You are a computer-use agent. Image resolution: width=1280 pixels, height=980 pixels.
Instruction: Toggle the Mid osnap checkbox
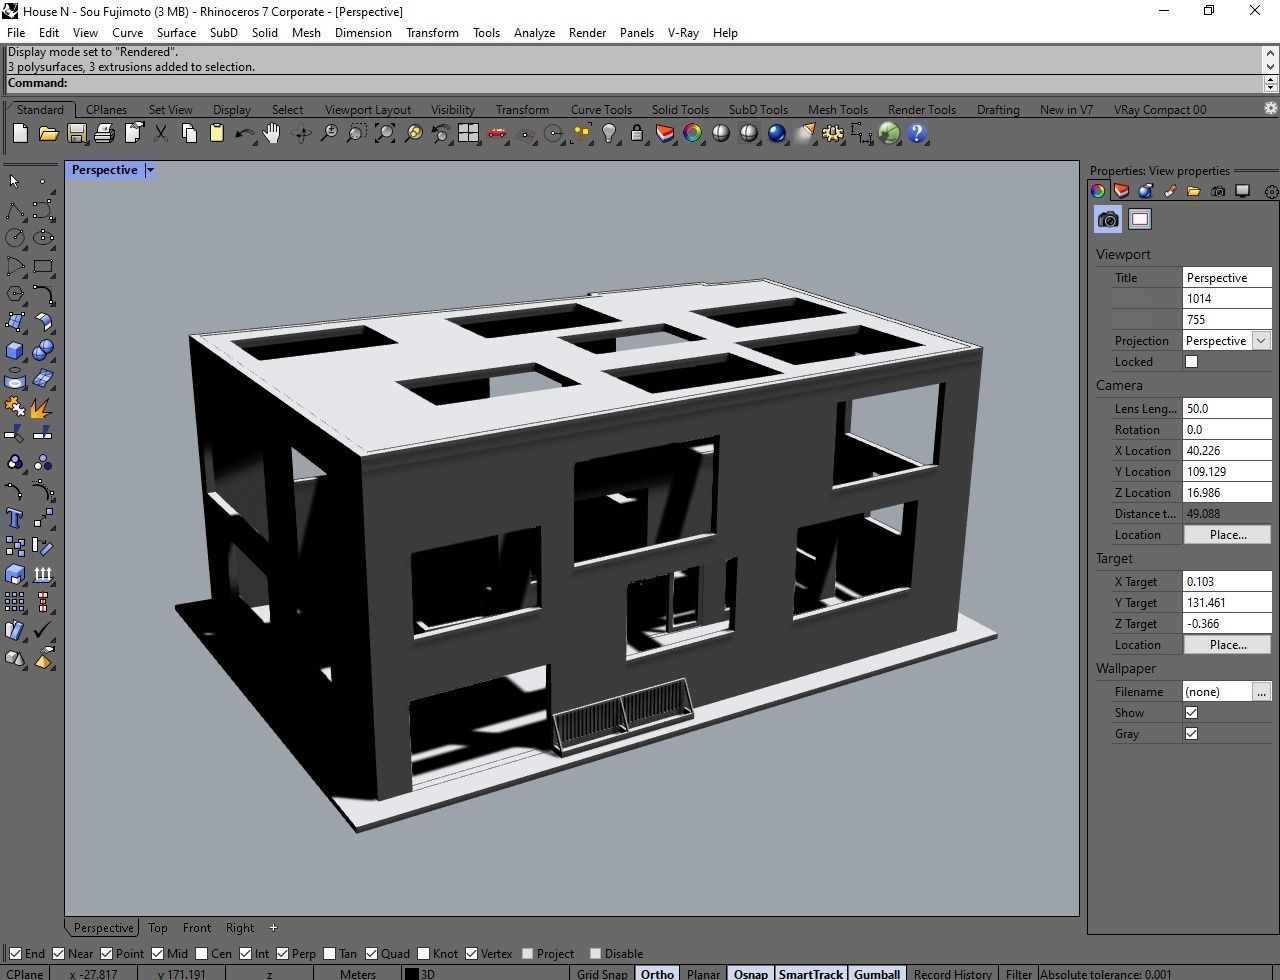(157, 953)
